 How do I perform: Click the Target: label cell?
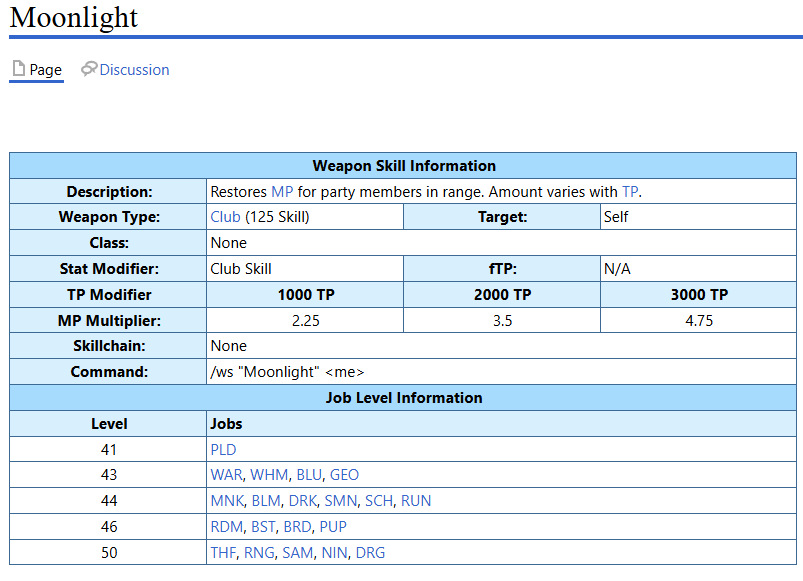click(502, 217)
